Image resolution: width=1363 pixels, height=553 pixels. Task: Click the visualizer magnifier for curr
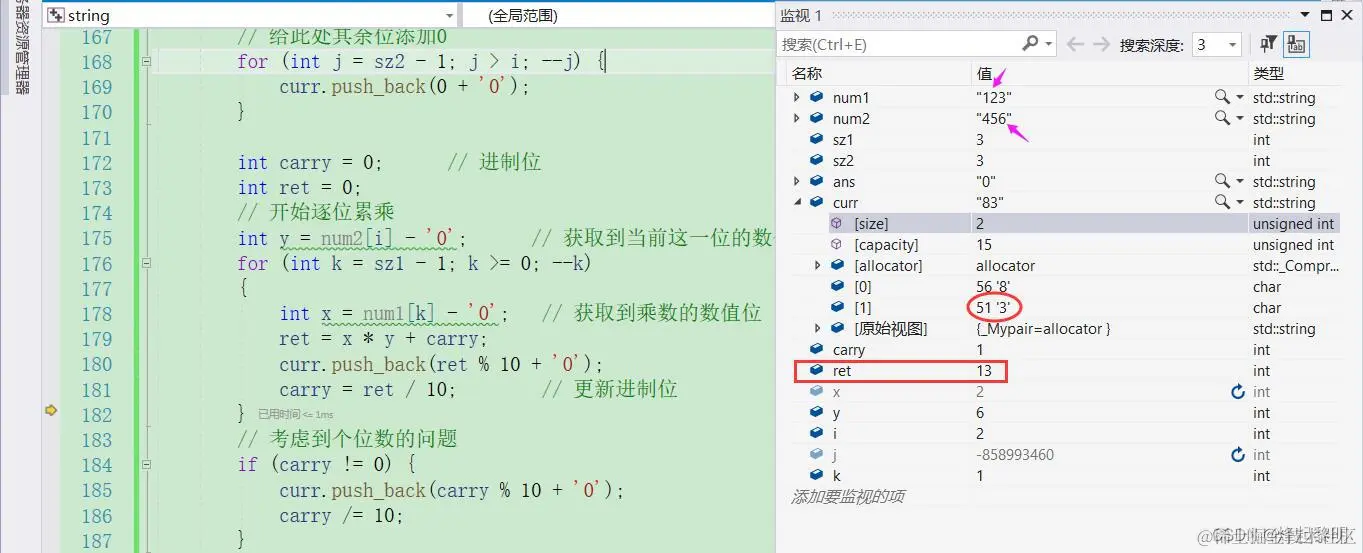1222,202
